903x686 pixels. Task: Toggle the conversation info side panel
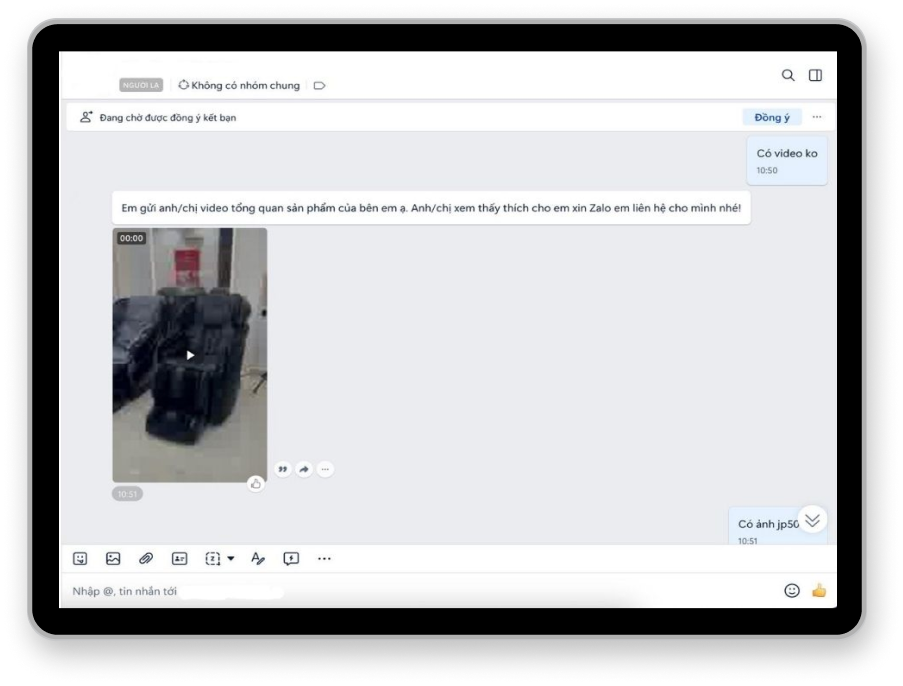816,75
